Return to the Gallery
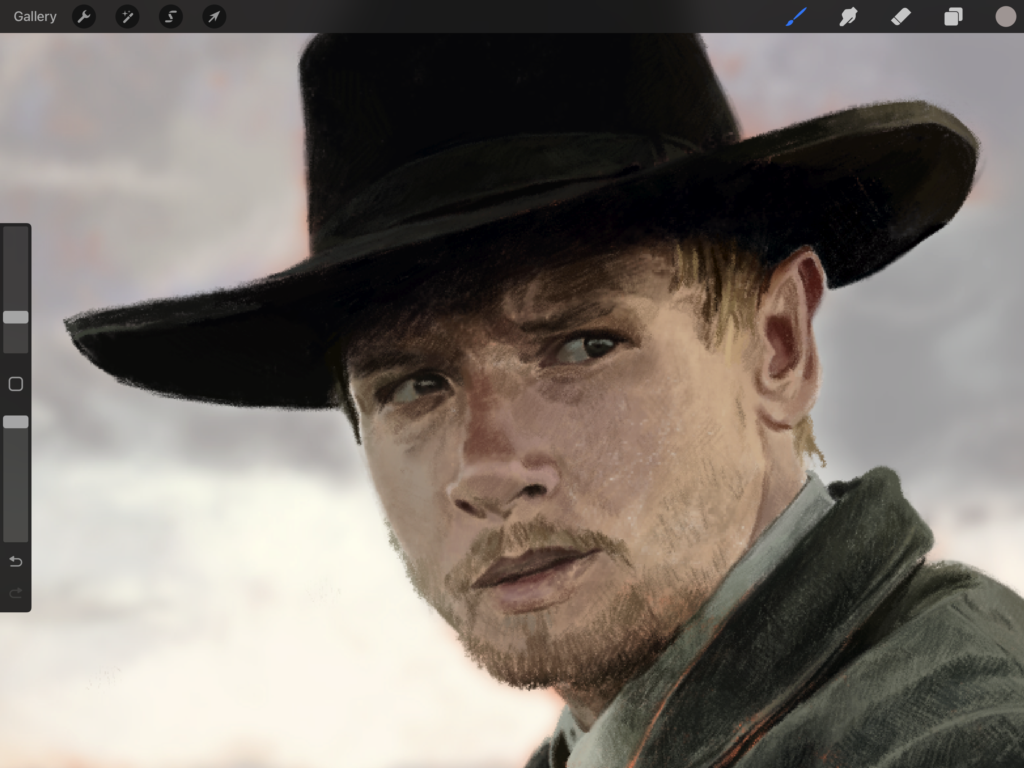 (x=35, y=17)
